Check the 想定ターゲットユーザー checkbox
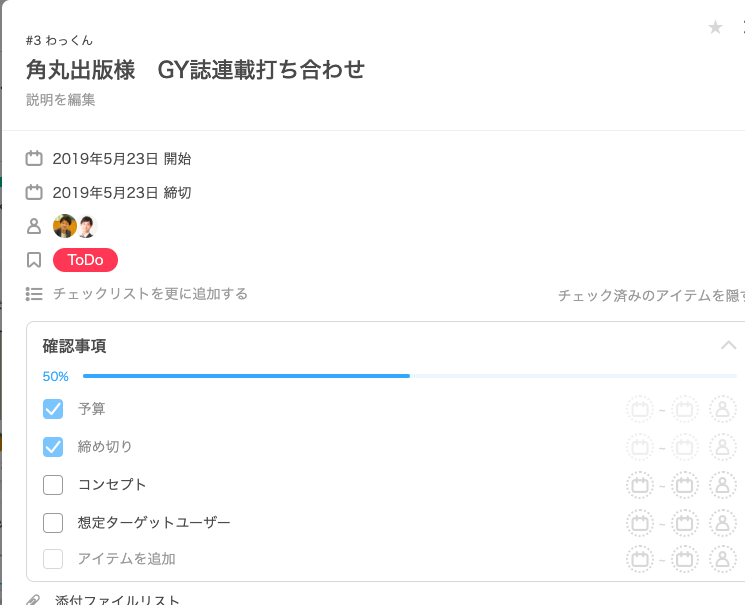The image size is (745, 605). point(53,523)
